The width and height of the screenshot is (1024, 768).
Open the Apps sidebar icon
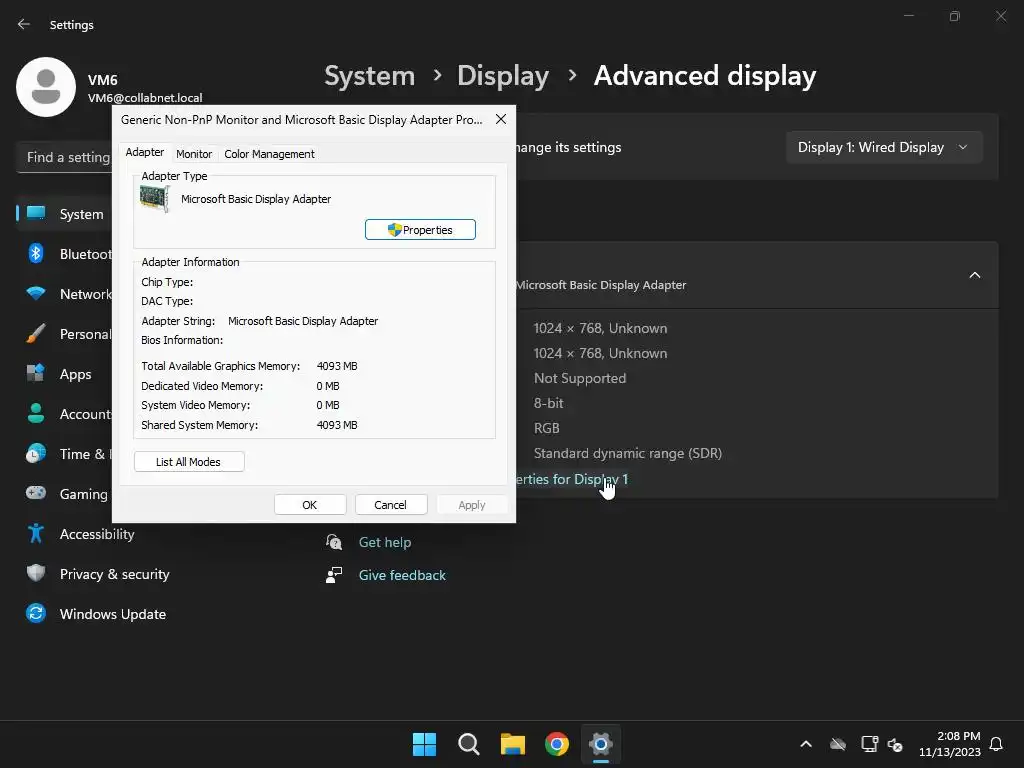(x=36, y=374)
